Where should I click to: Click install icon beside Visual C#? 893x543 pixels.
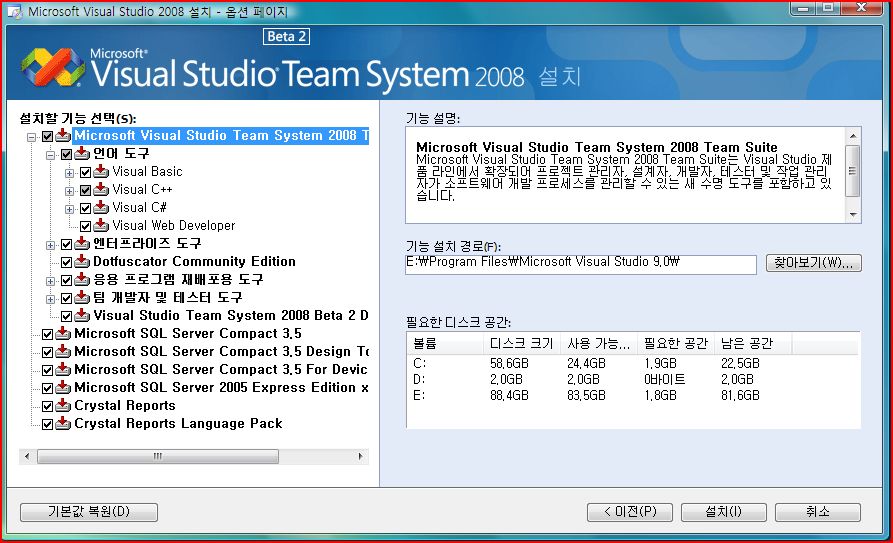(101, 207)
